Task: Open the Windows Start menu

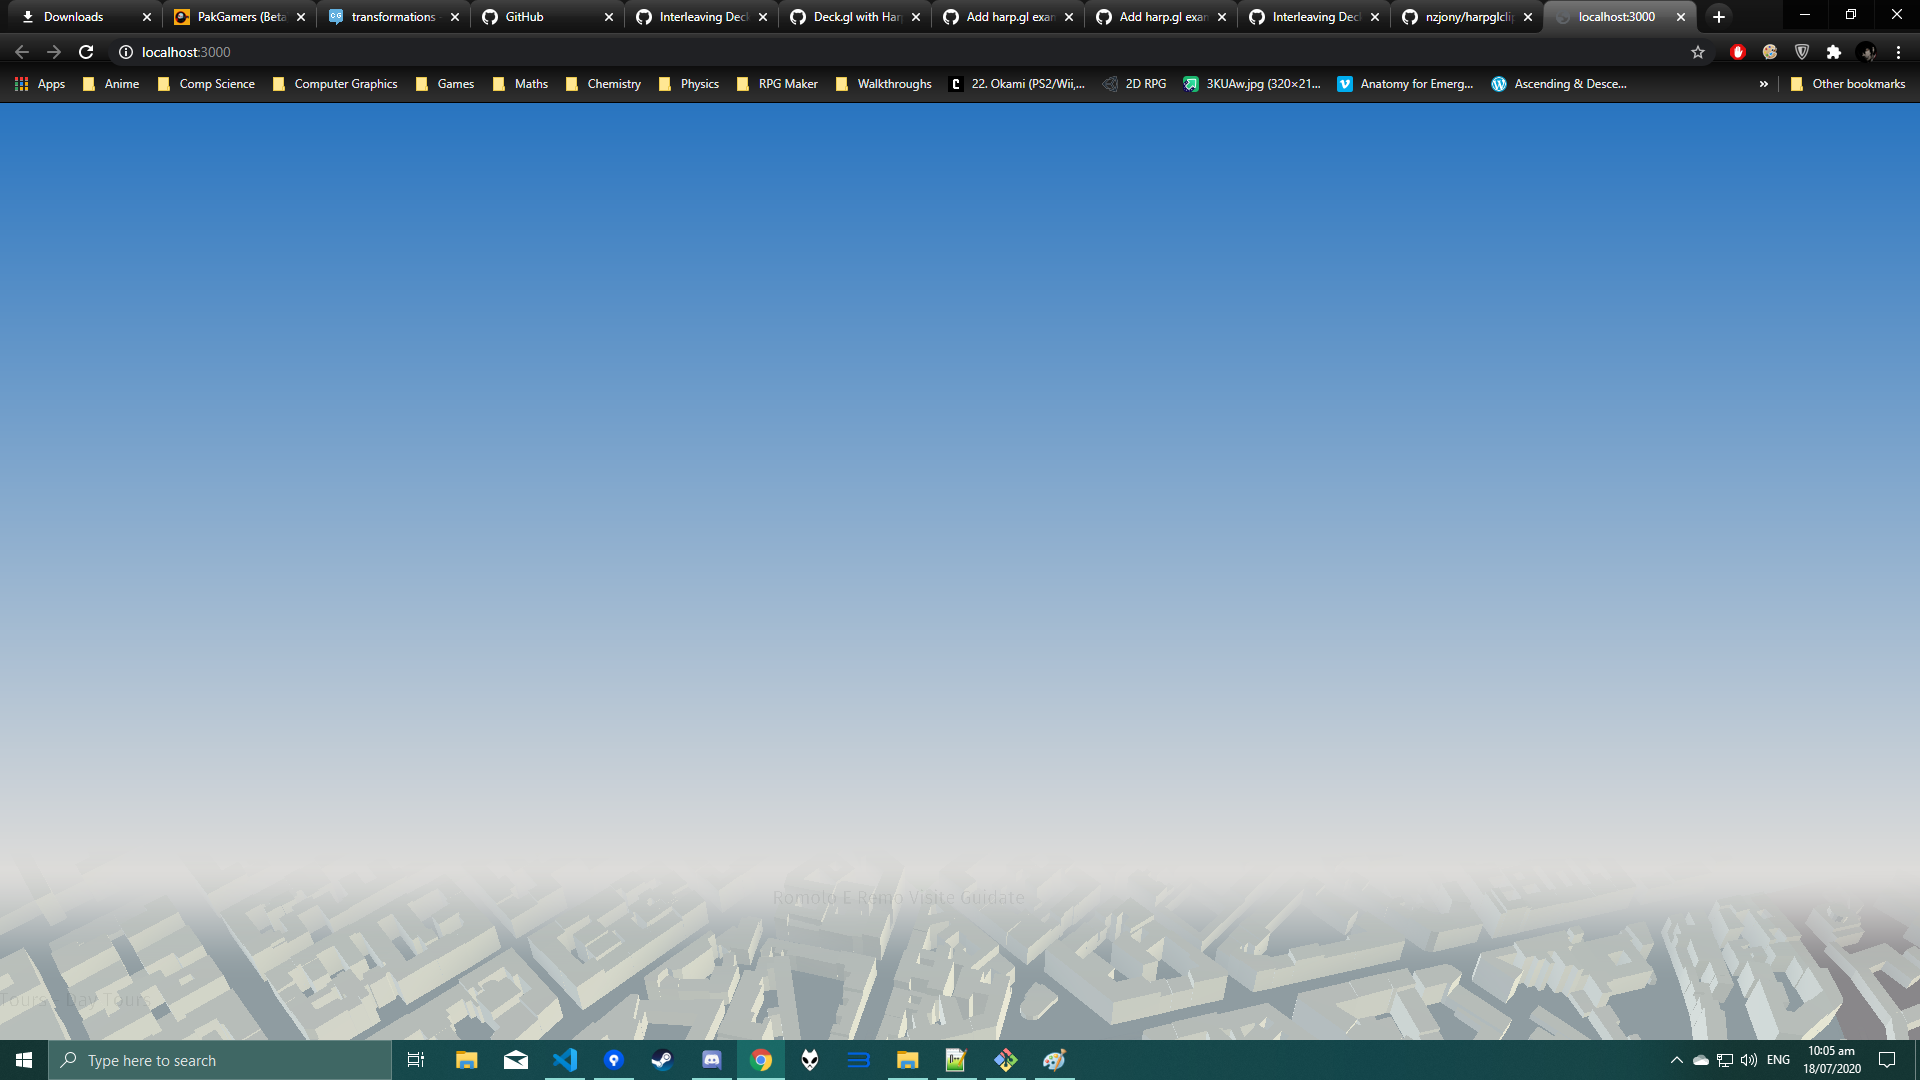Action: pos(24,1060)
